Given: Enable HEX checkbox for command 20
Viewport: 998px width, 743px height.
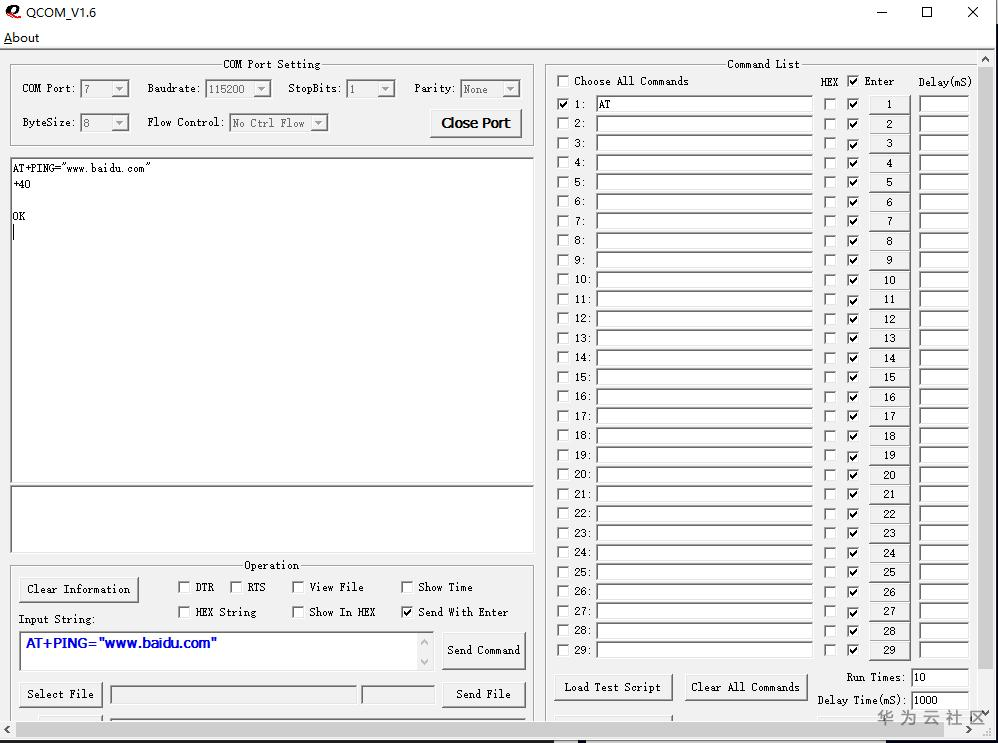Looking at the screenshot, I should (830, 474).
